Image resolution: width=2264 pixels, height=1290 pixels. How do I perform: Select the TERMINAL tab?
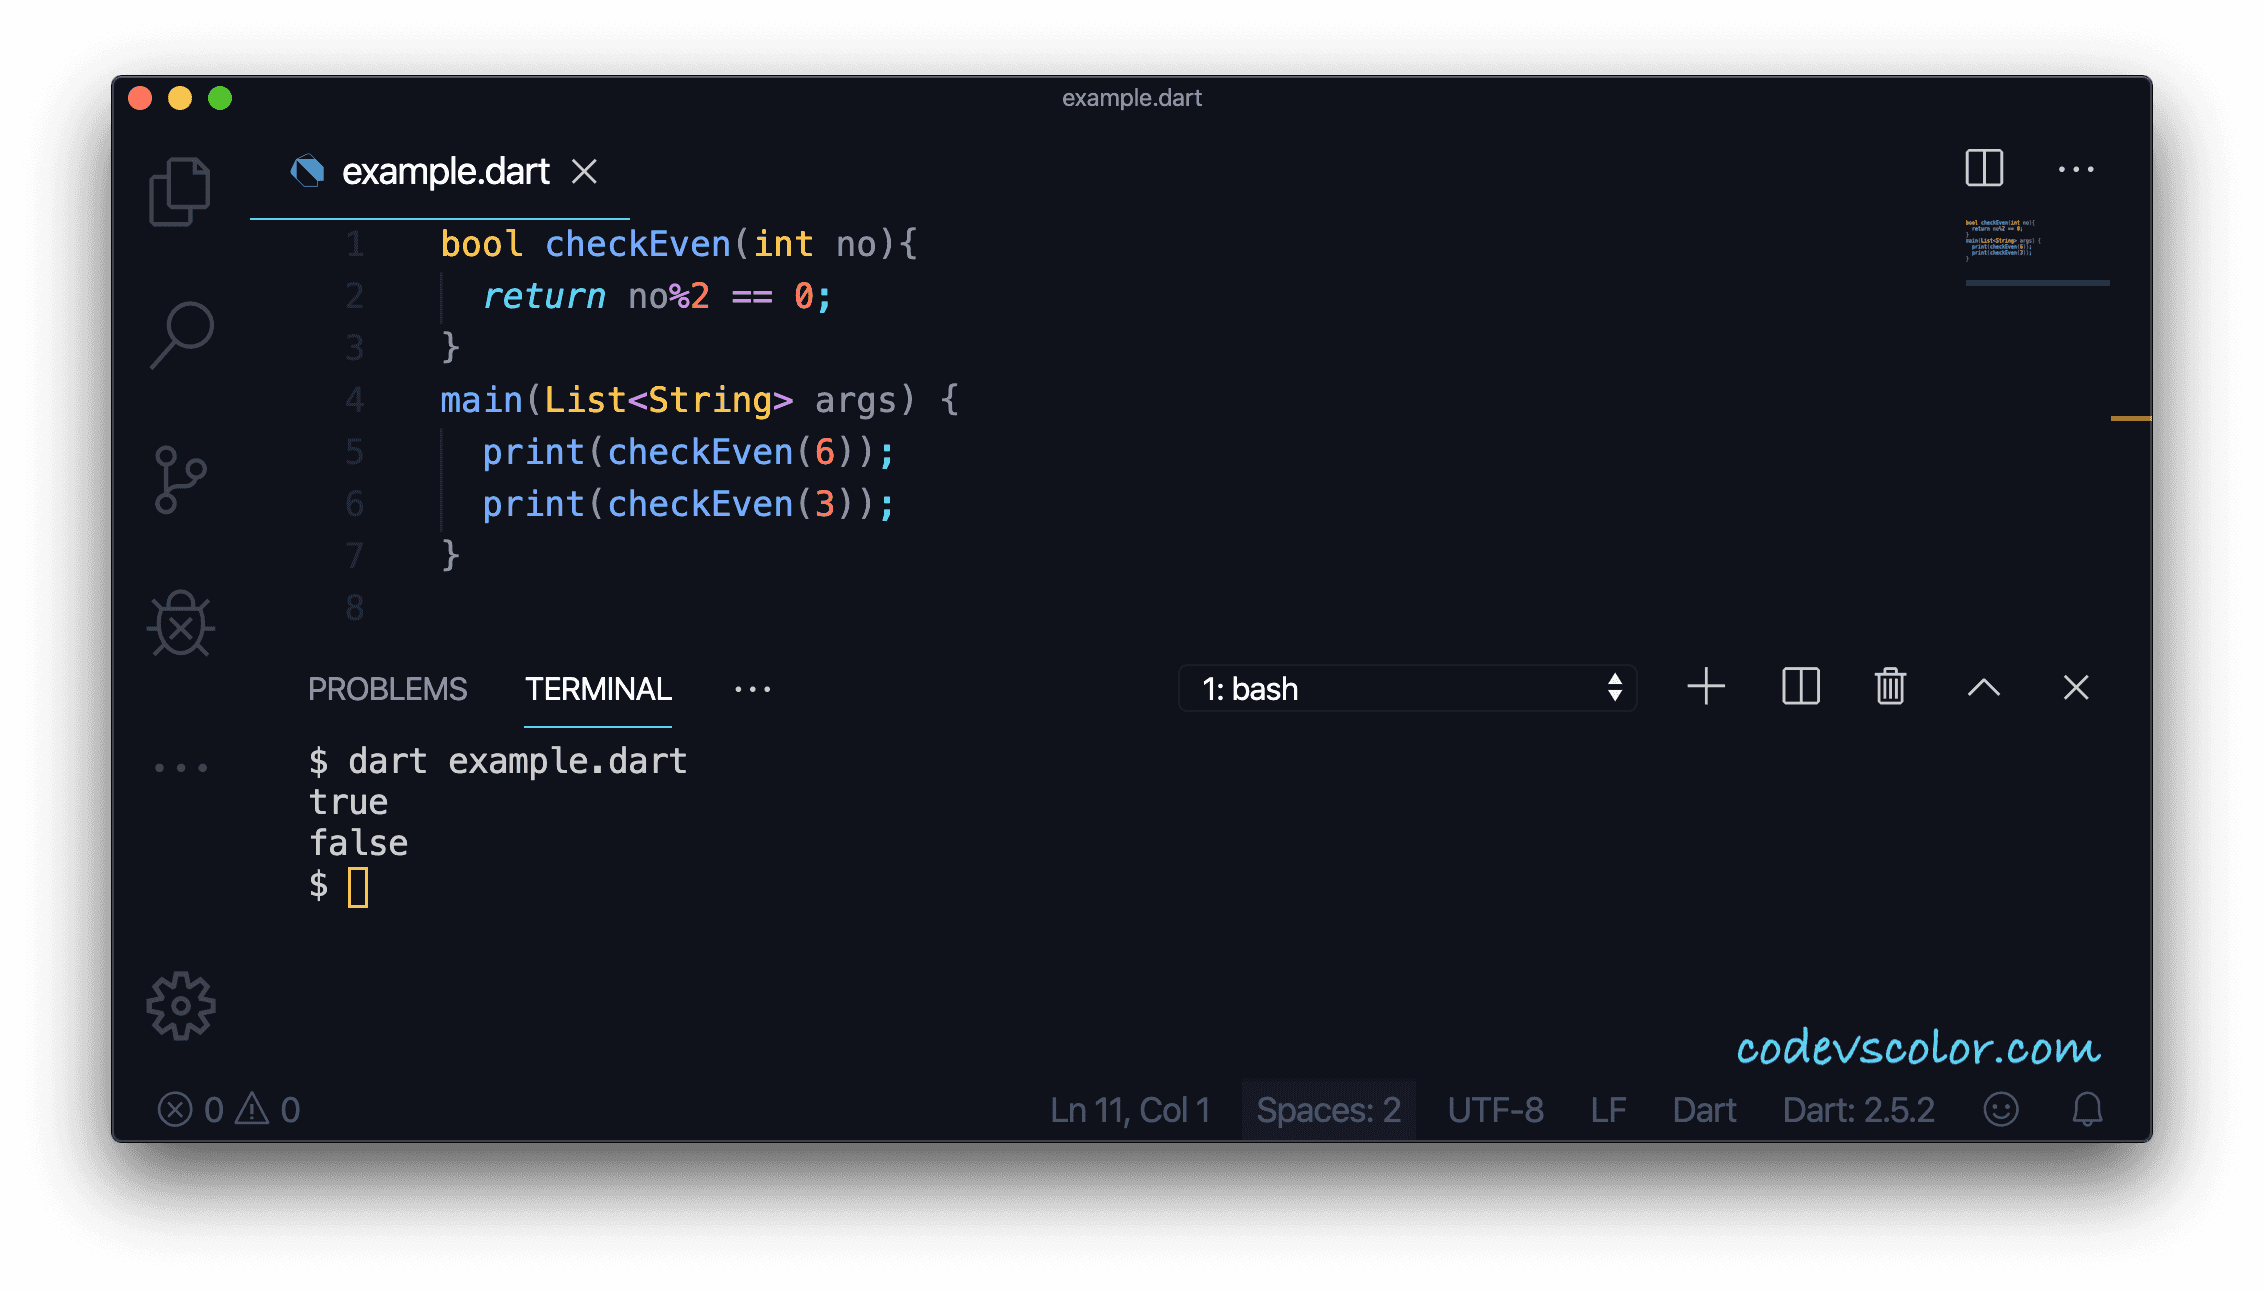tap(597, 688)
